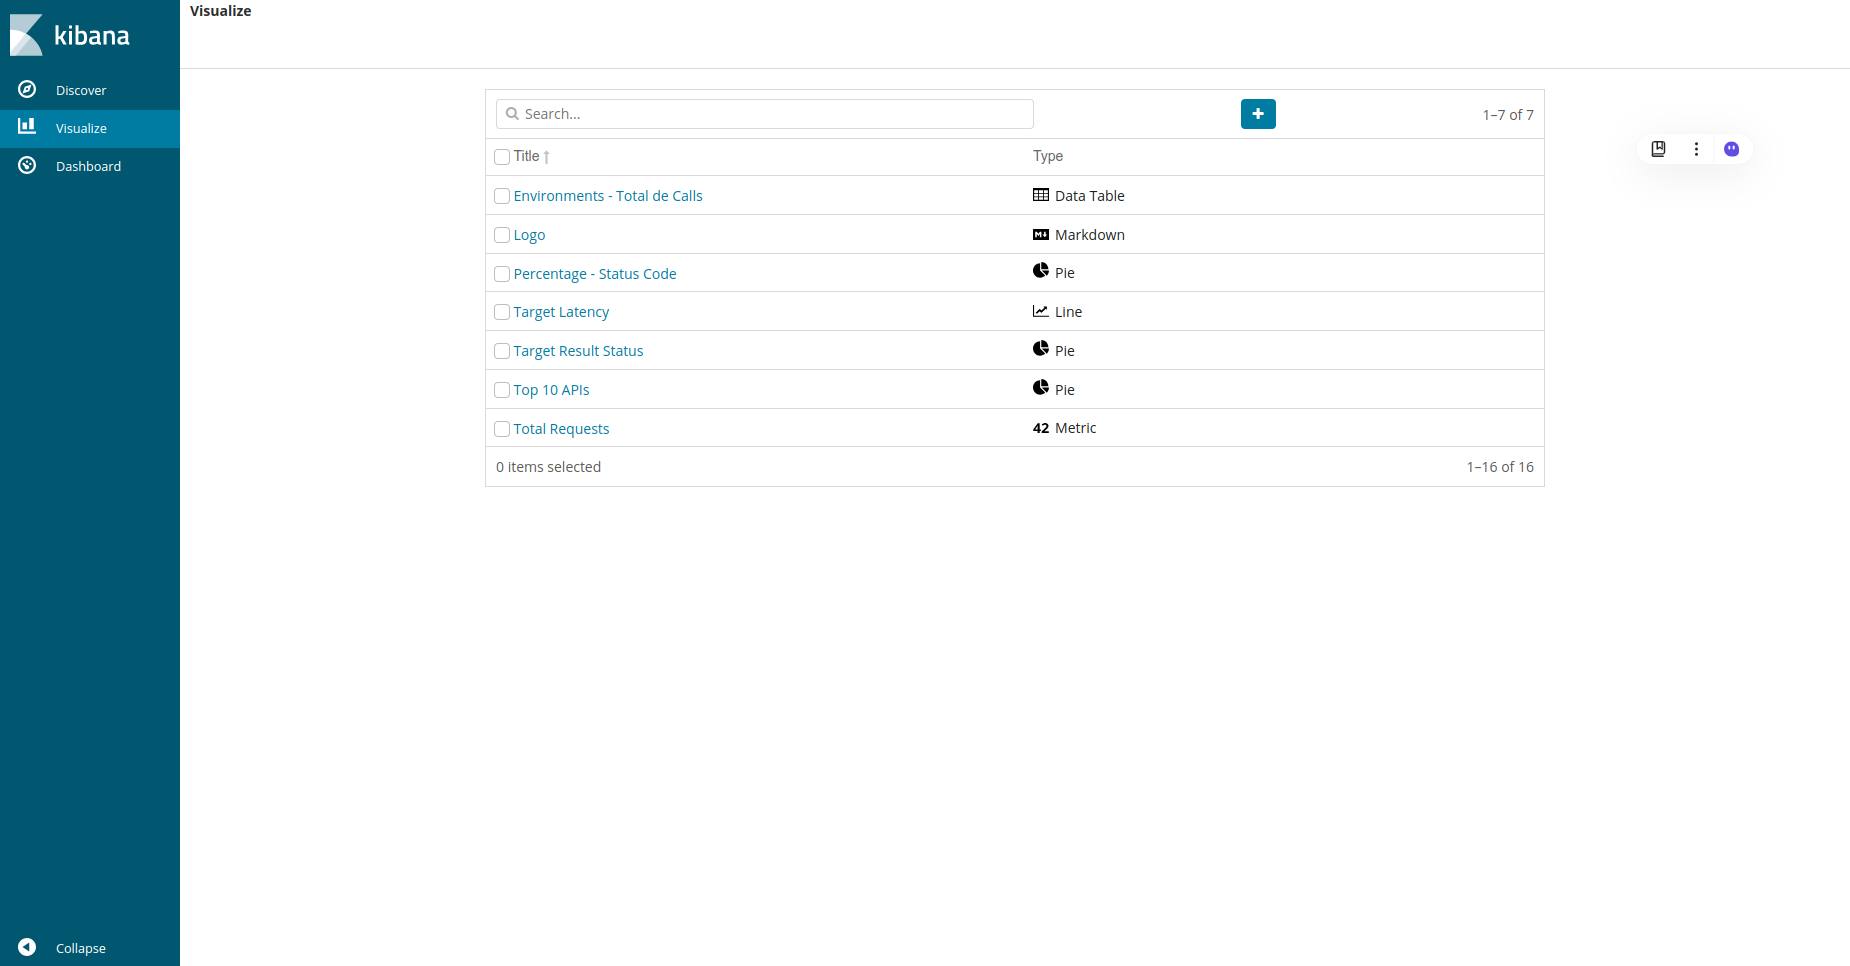Tick the Total Requests checkbox

(502, 429)
